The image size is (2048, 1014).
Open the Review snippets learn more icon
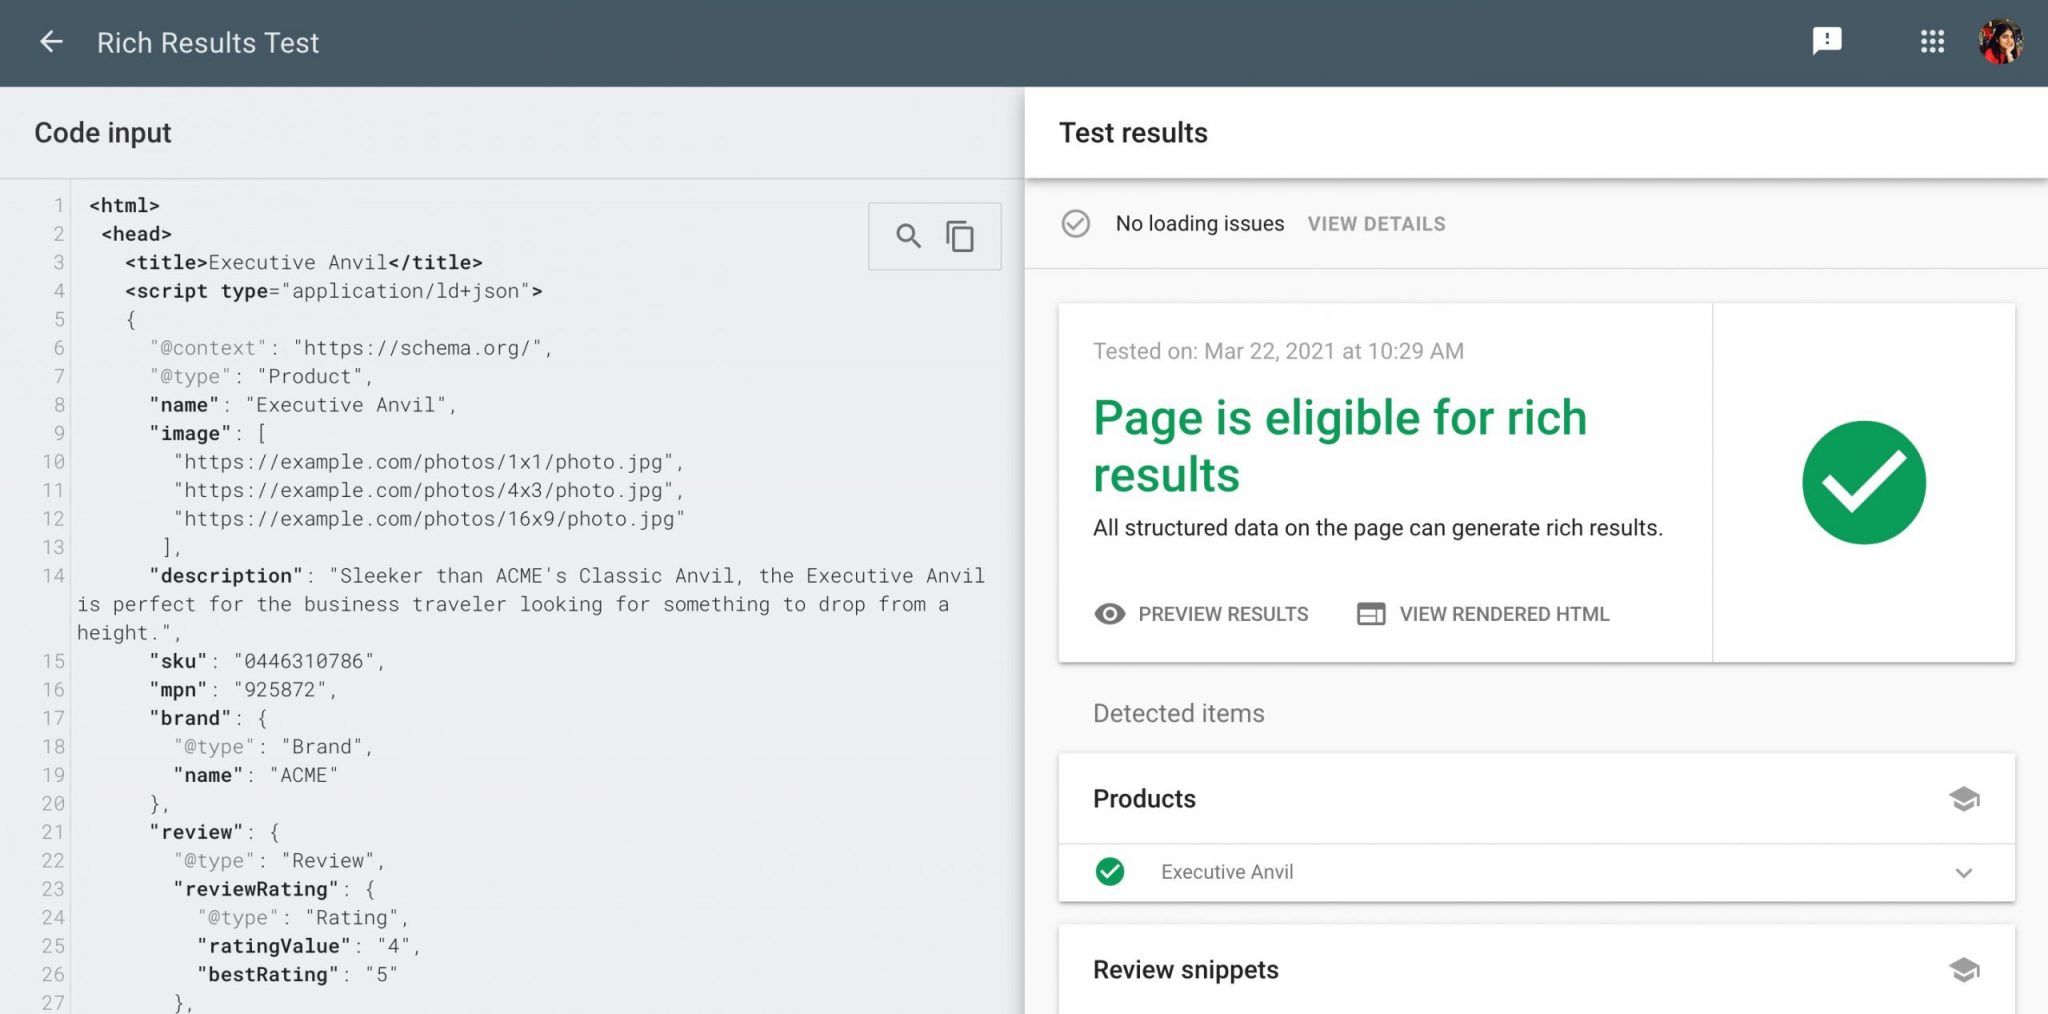[1963, 969]
